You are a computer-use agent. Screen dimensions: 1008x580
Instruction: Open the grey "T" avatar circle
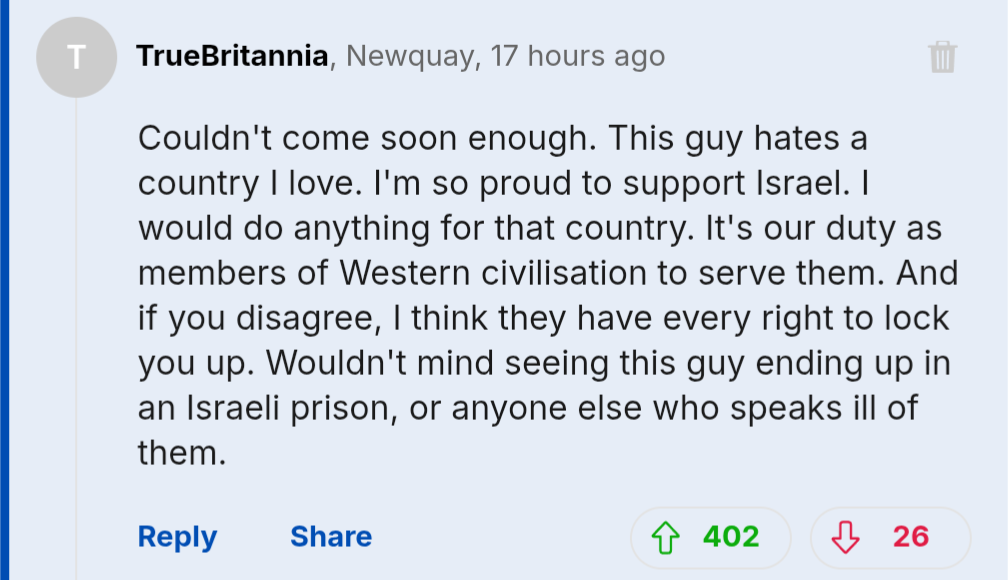pos(76,57)
